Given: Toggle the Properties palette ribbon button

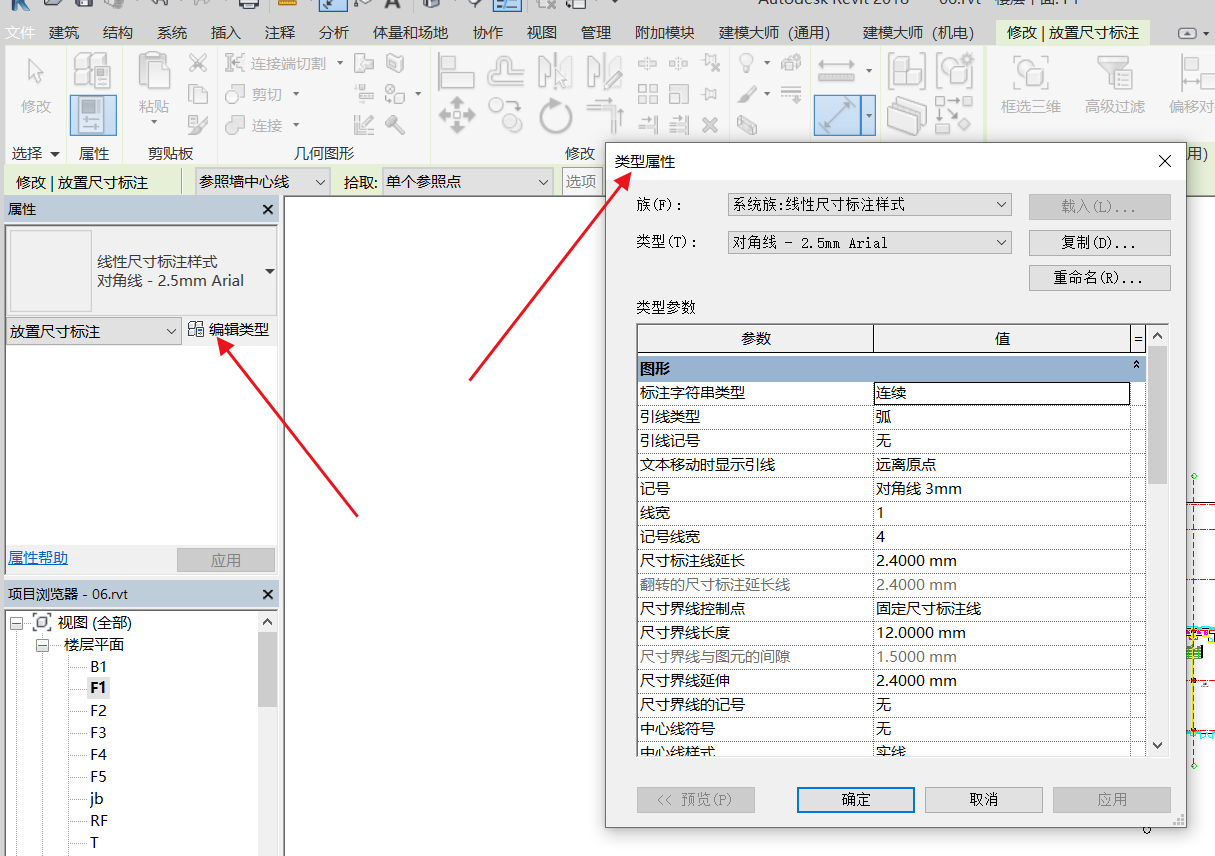Looking at the screenshot, I should (93, 114).
